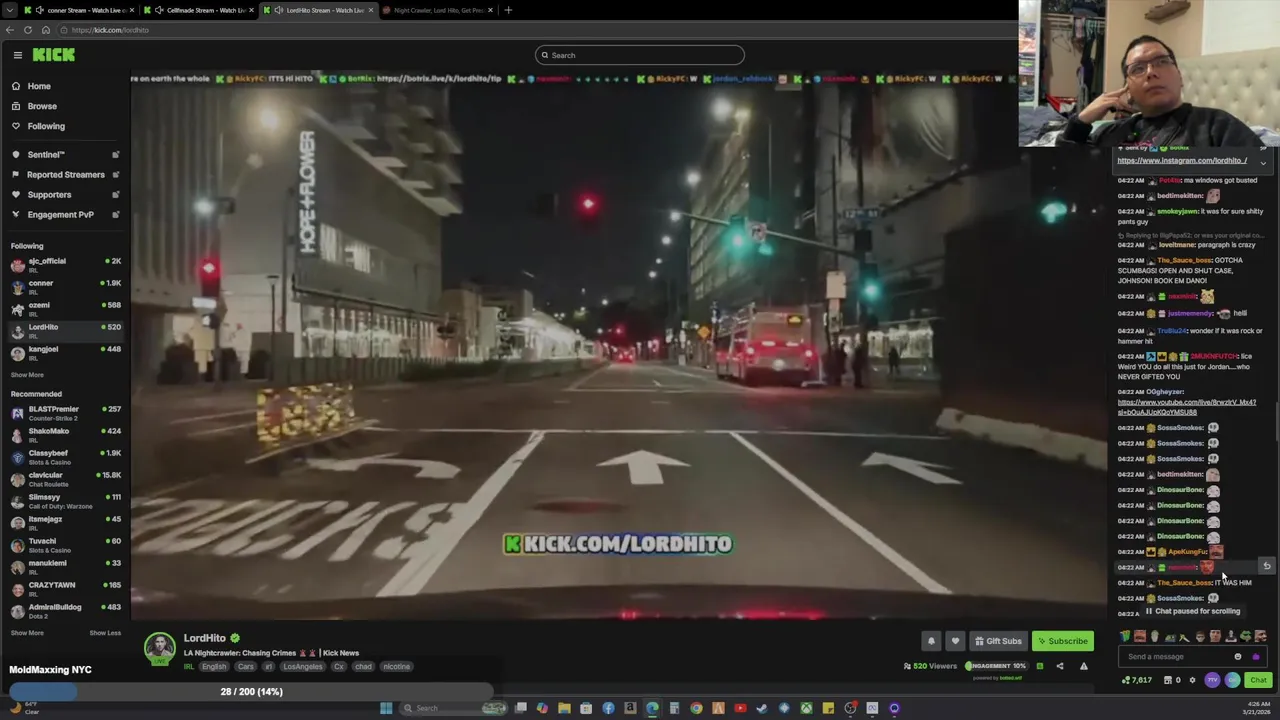Image resolution: width=1280 pixels, height=720 pixels.
Task: Click the 28 / 200 progress bar
Action: click(x=252, y=692)
